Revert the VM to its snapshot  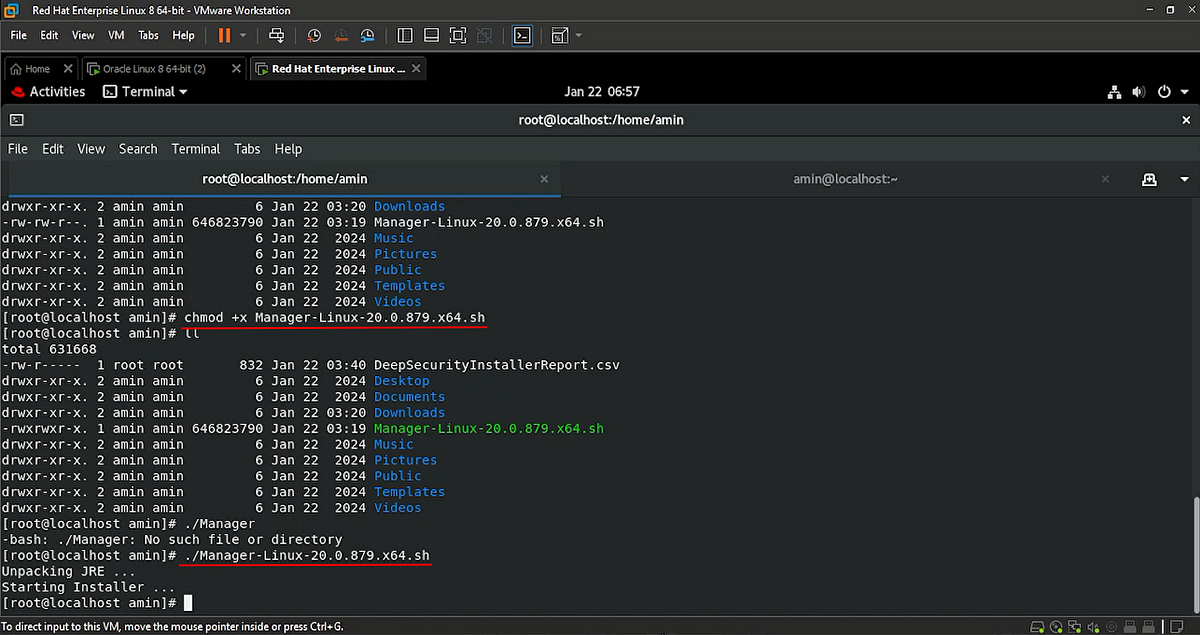click(x=341, y=35)
